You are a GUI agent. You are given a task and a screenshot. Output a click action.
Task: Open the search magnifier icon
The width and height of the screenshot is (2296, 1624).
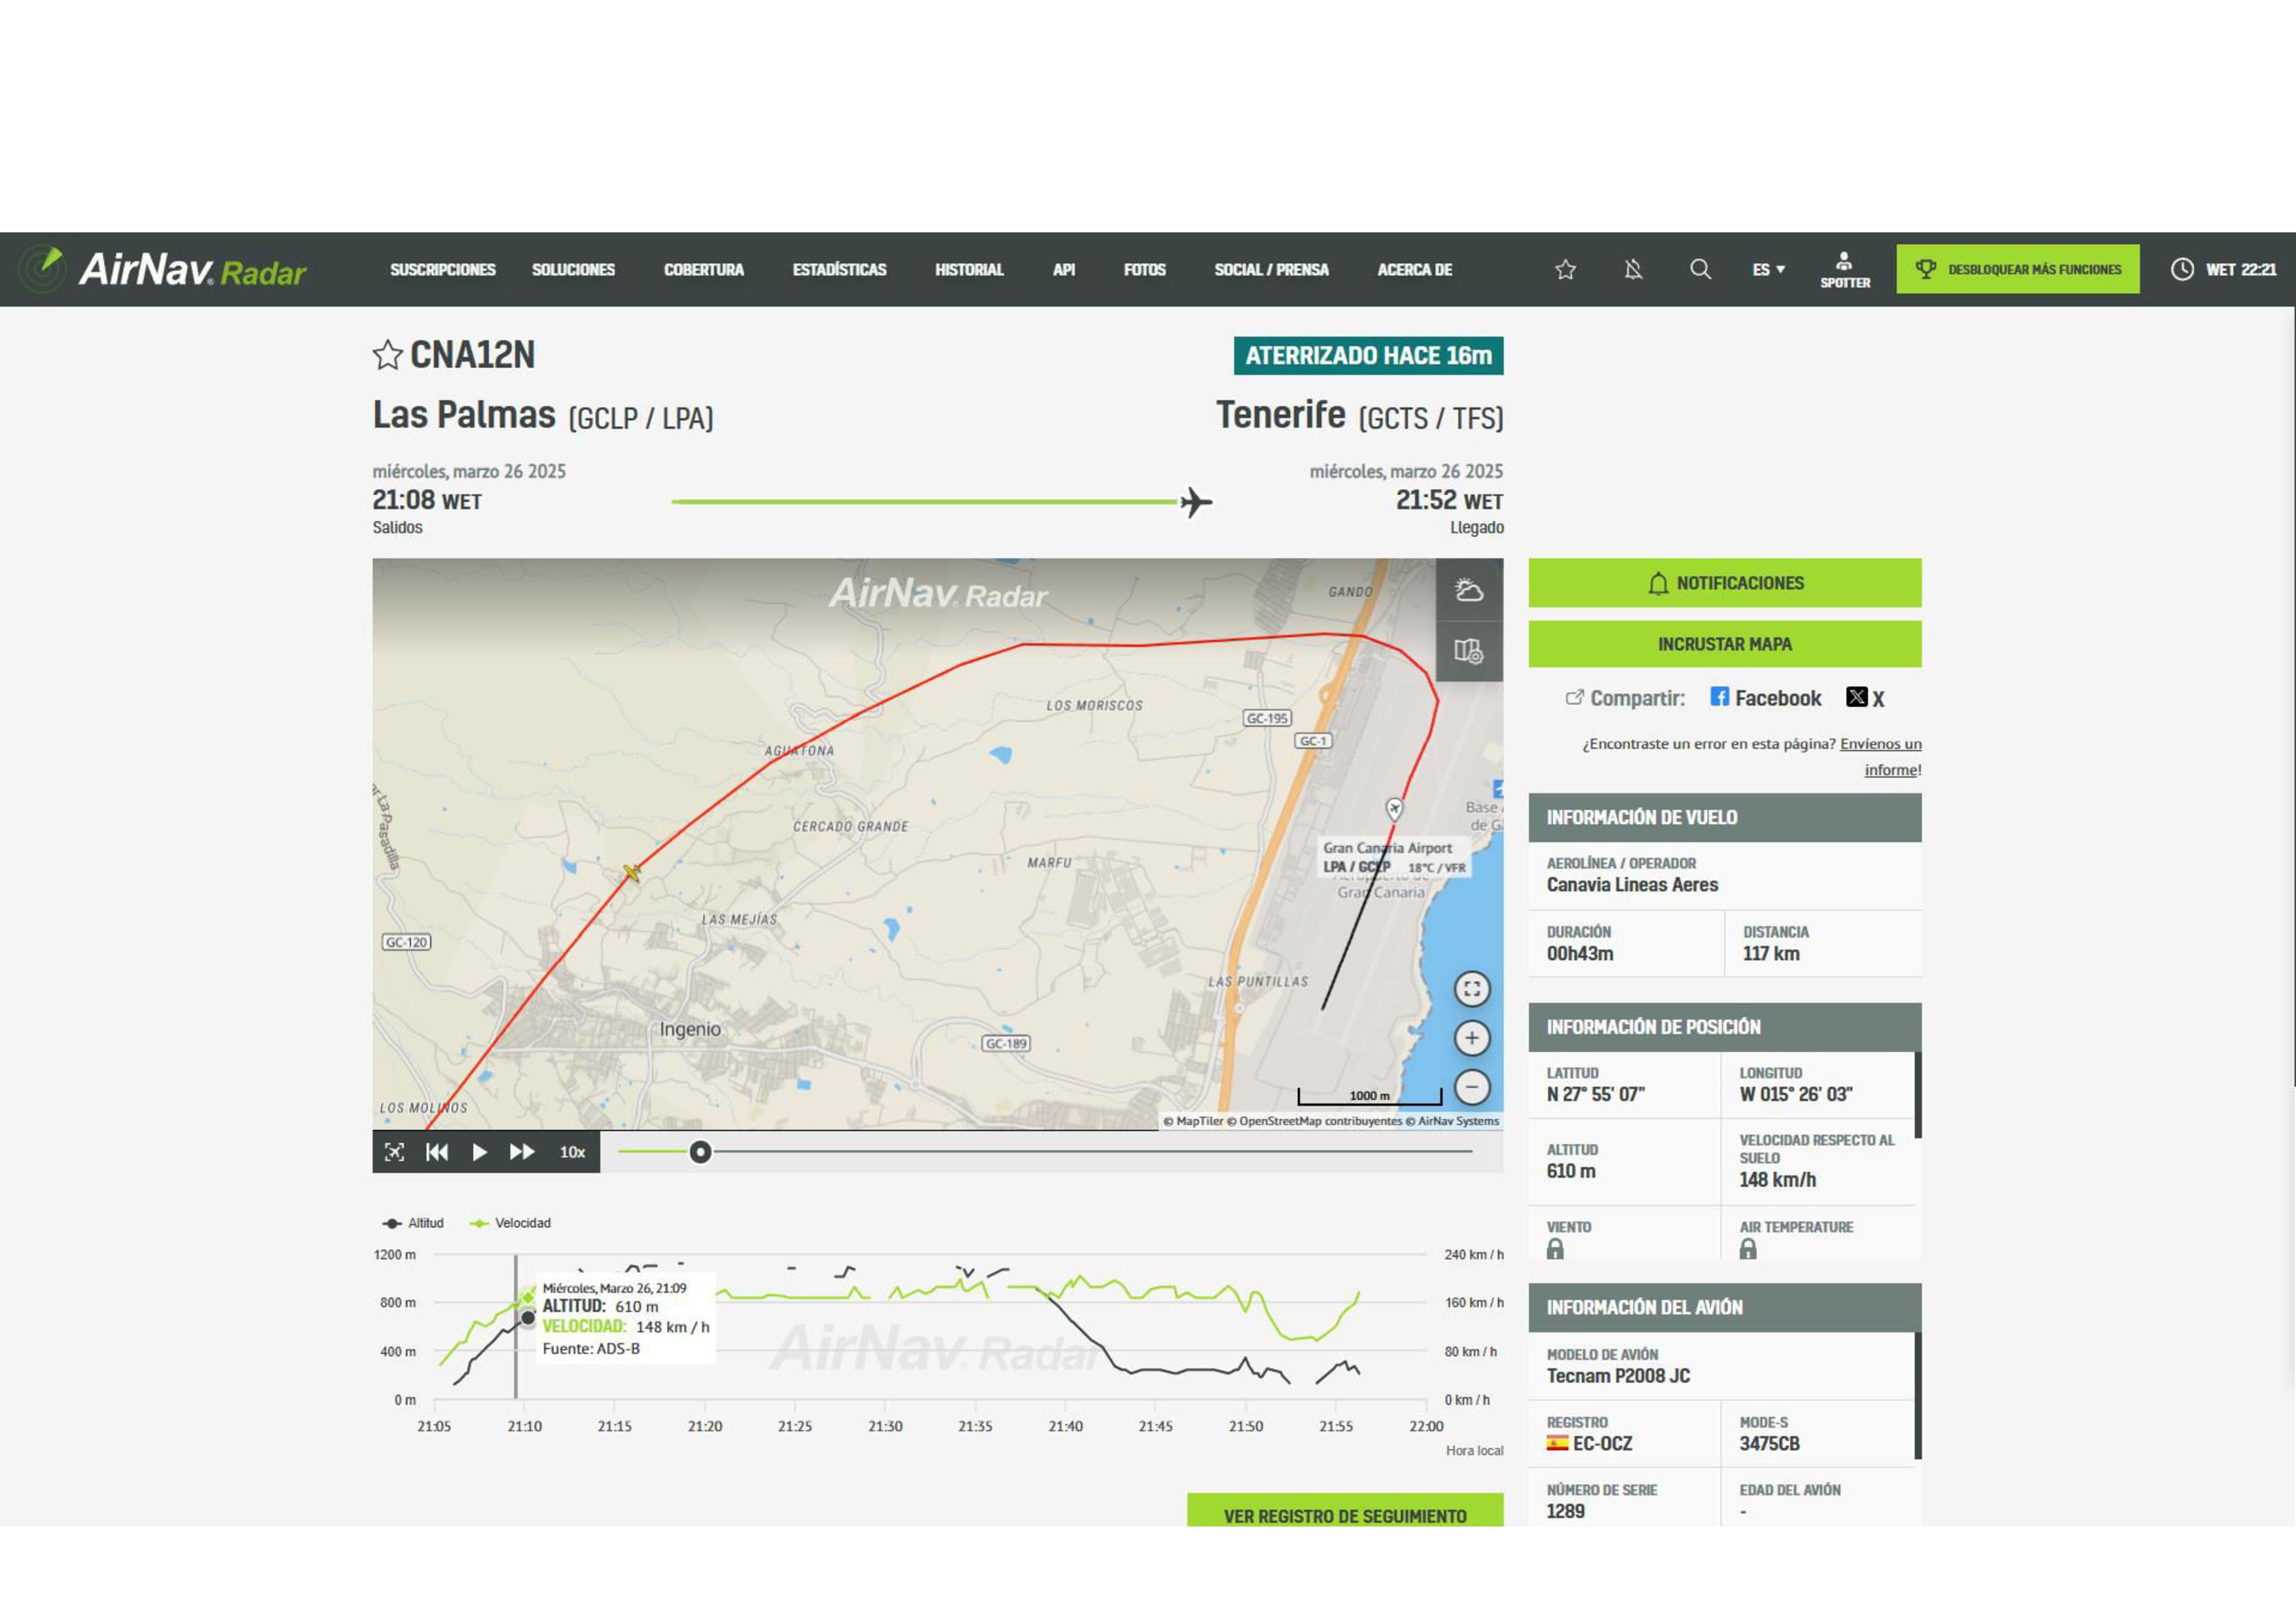1700,269
